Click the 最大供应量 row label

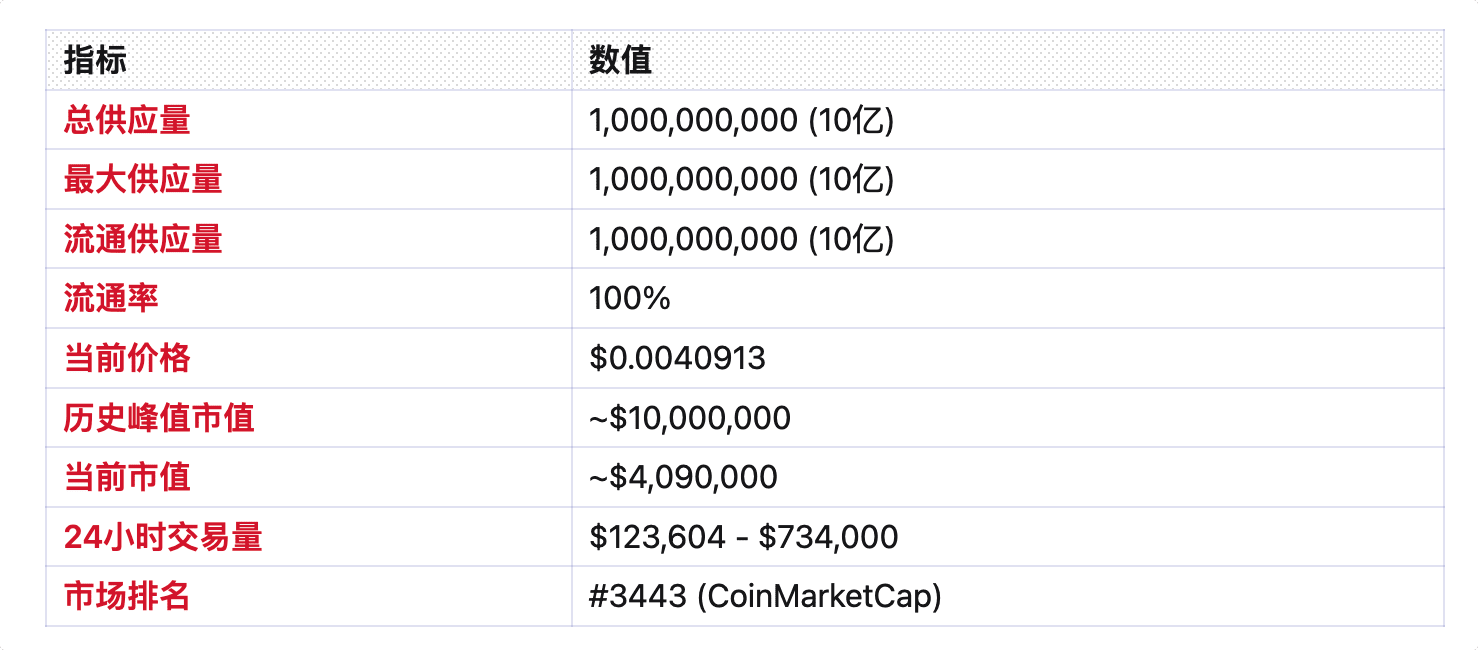143,180
